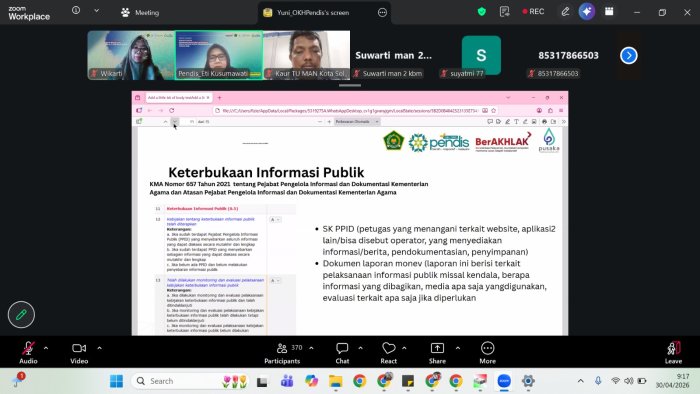700x394 pixels.
Task: Go to next page in PDF viewer
Action: click(x=175, y=121)
